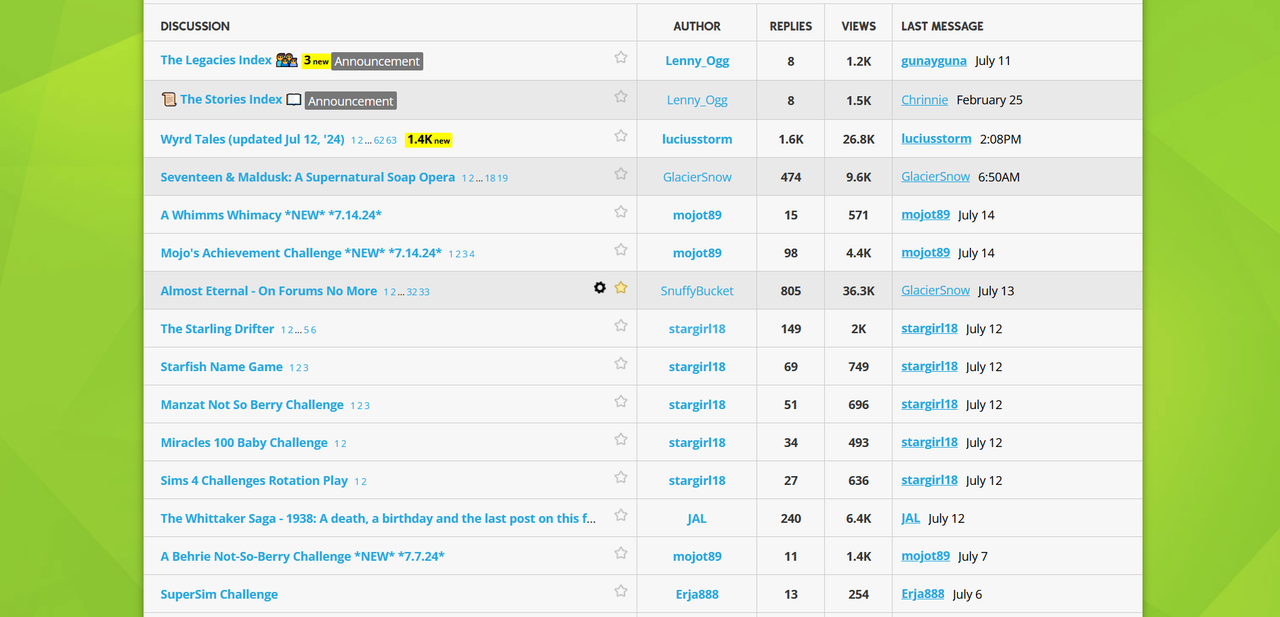Open The Legacies Index discussion
The width and height of the screenshot is (1280, 617).
[x=216, y=60]
